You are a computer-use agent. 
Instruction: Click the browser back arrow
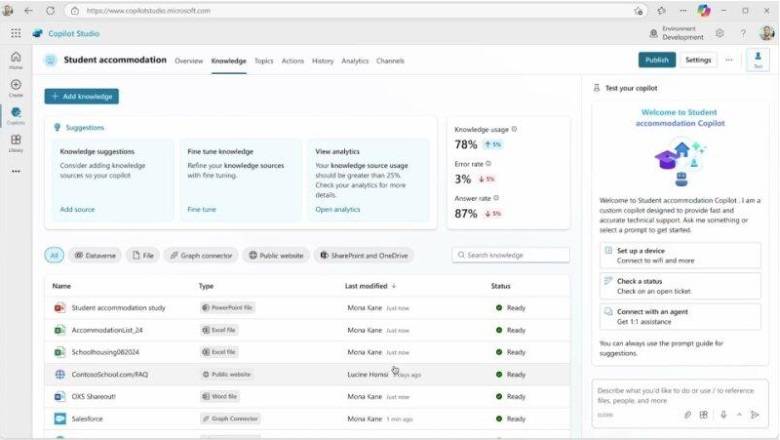pos(28,10)
